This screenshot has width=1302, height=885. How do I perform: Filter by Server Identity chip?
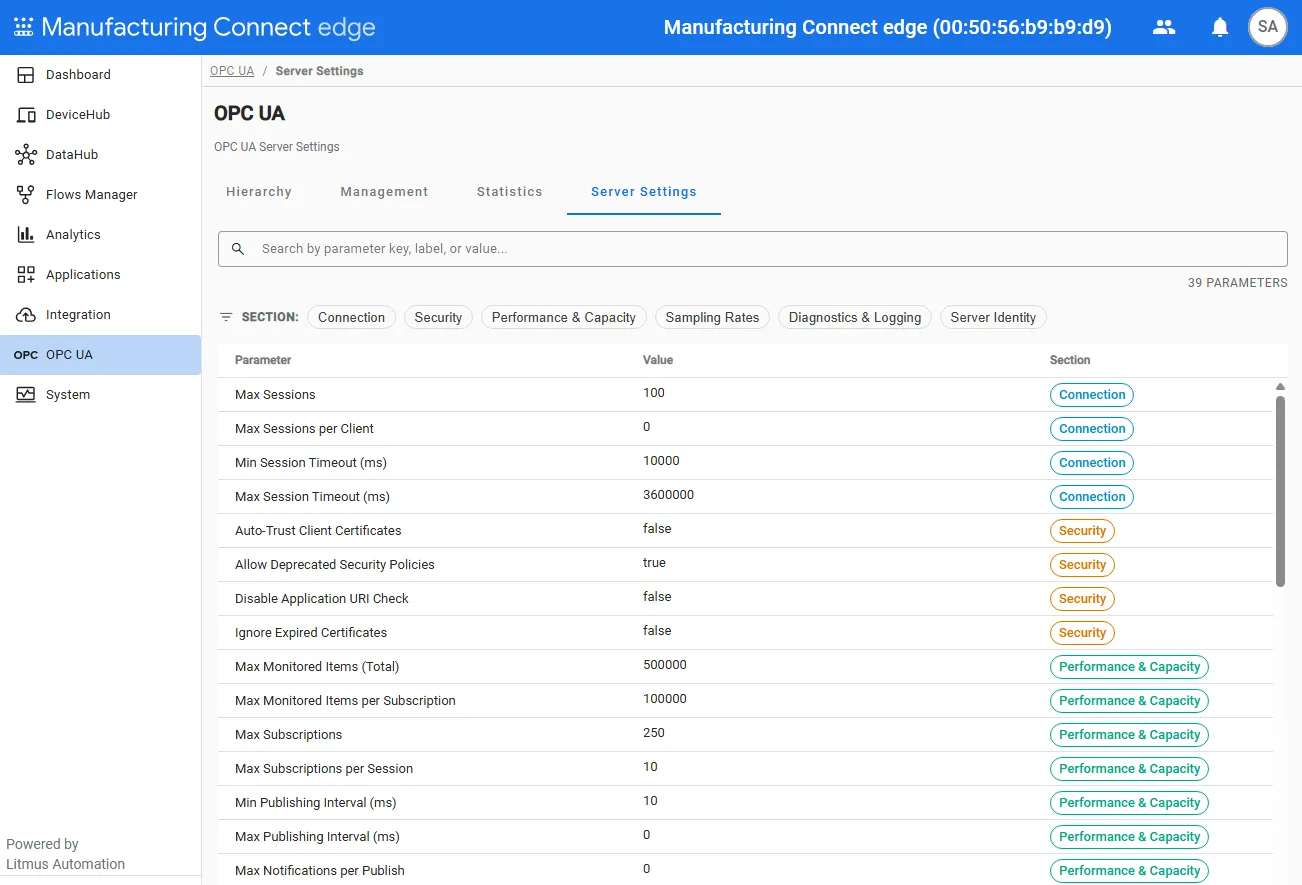tap(993, 317)
